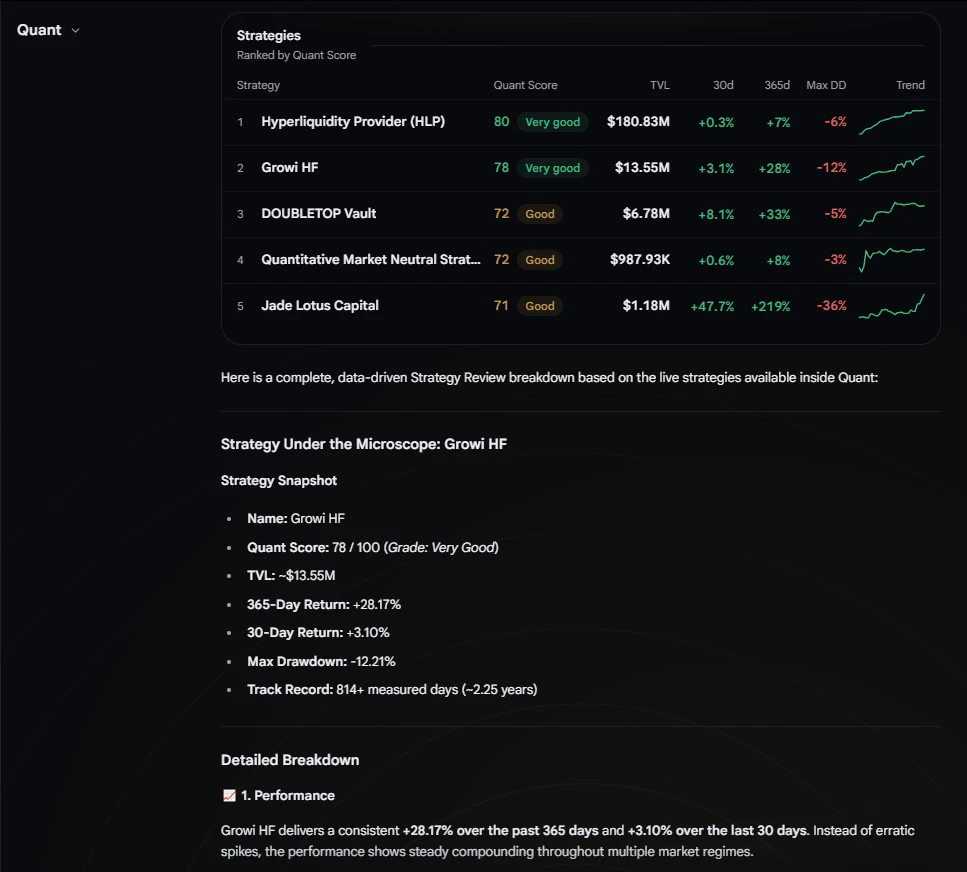Screen dimensions: 967x872
Task: Select the DOUBLETOP Vault strategy row
Action: pos(580,214)
